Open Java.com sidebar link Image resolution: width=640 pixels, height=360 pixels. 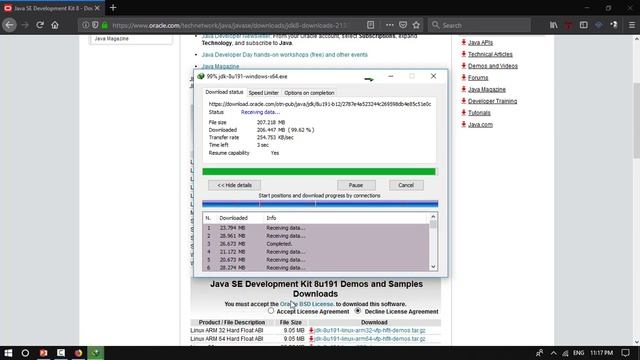[x=480, y=124]
